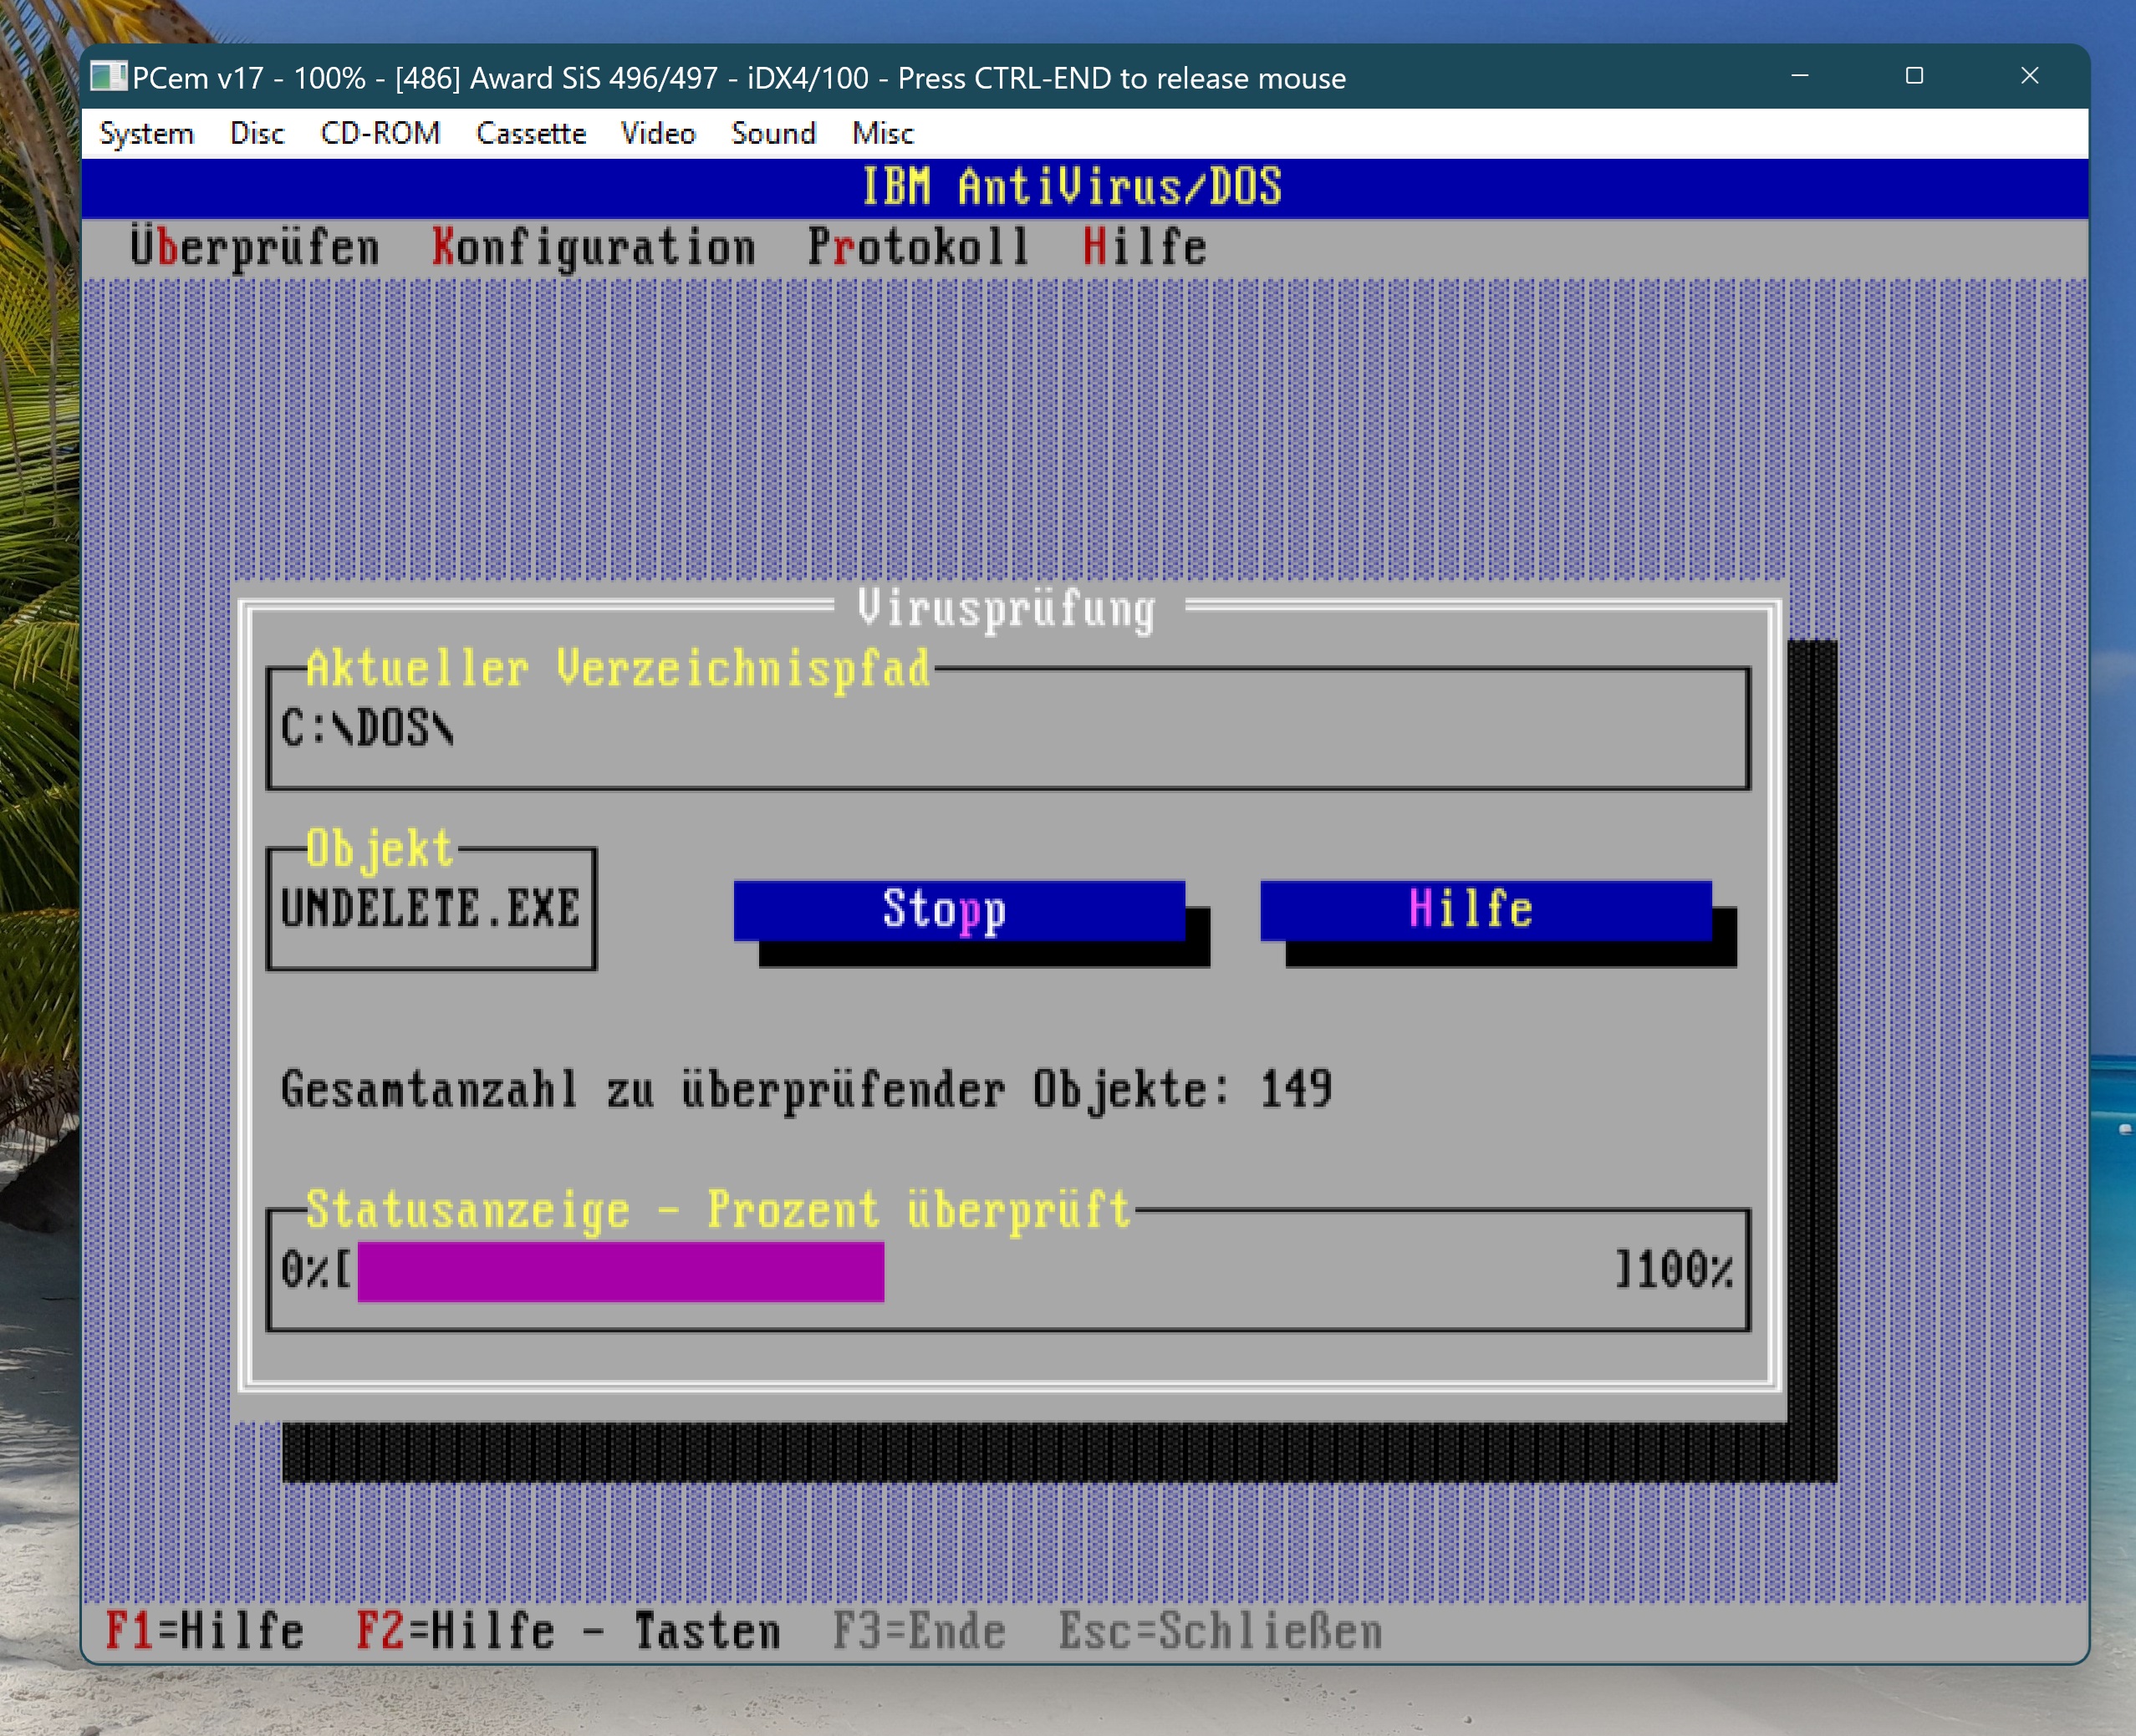This screenshot has width=2136, height=1736.
Task: Open the System menu in PCem
Action: click(x=146, y=133)
